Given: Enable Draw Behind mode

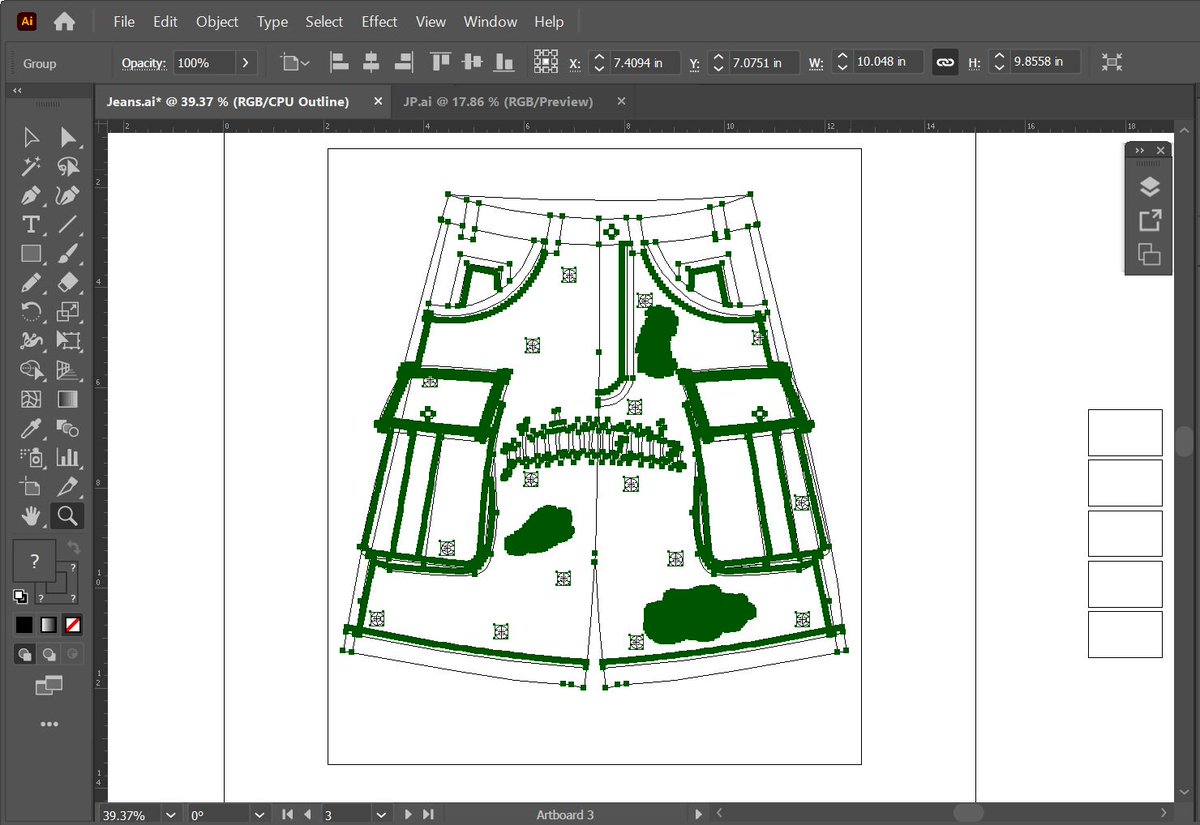Looking at the screenshot, I should pyautogui.click(x=49, y=654).
